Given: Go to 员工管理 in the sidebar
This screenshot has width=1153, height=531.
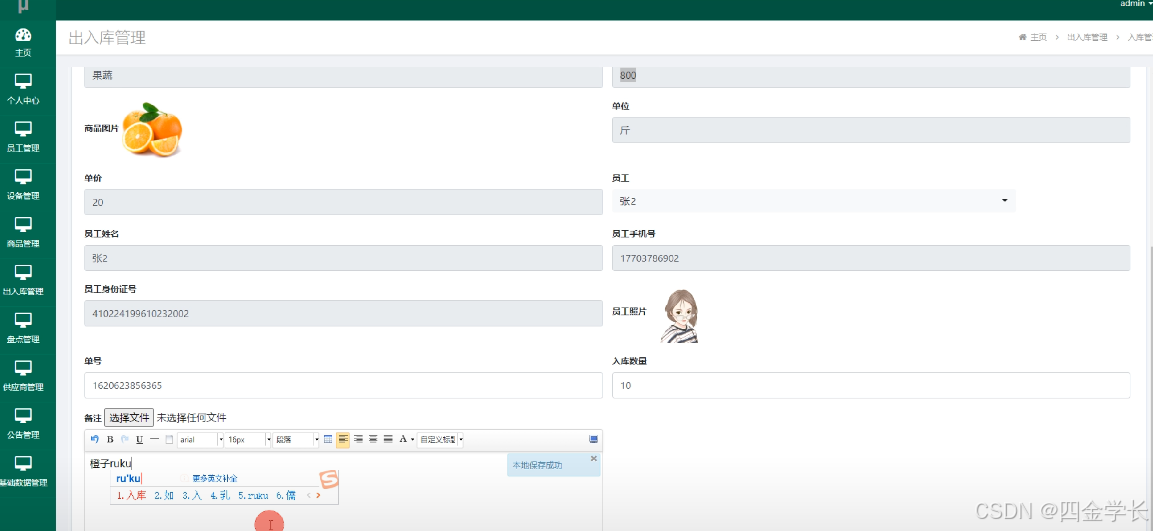Looking at the screenshot, I should pyautogui.click(x=24, y=138).
